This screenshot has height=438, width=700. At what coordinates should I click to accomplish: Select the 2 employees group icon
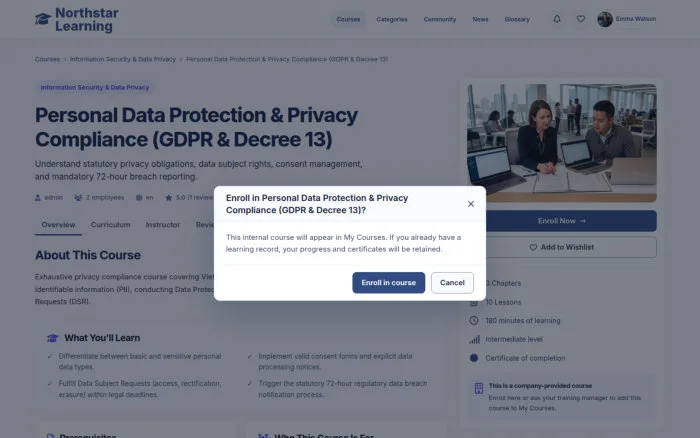point(78,198)
